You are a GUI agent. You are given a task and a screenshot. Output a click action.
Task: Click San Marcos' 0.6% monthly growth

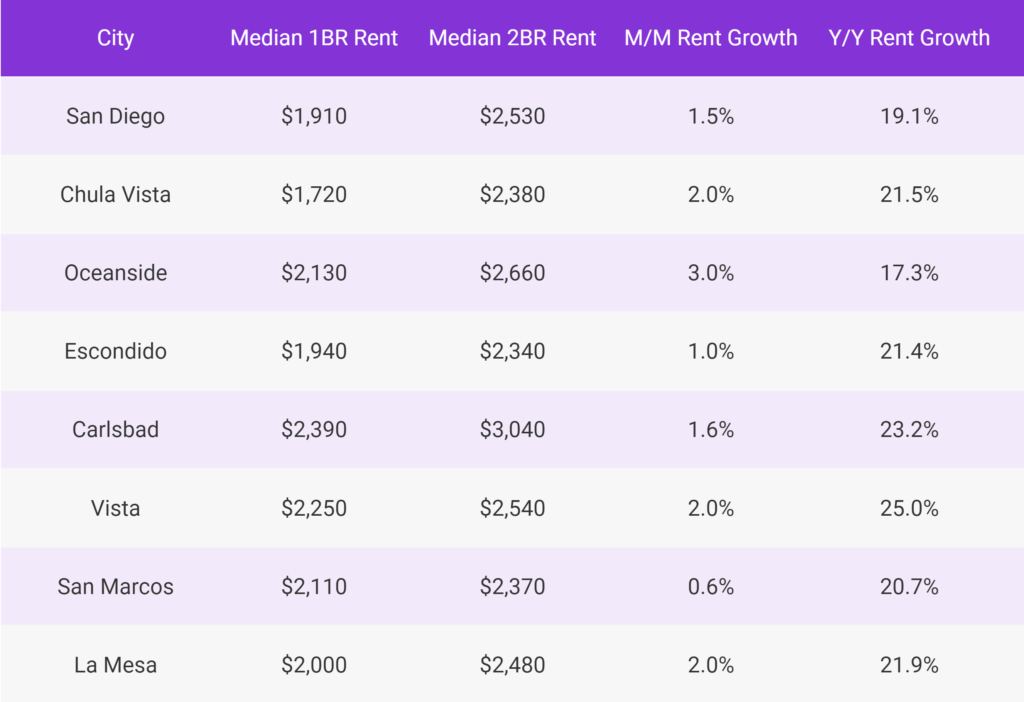(711, 587)
